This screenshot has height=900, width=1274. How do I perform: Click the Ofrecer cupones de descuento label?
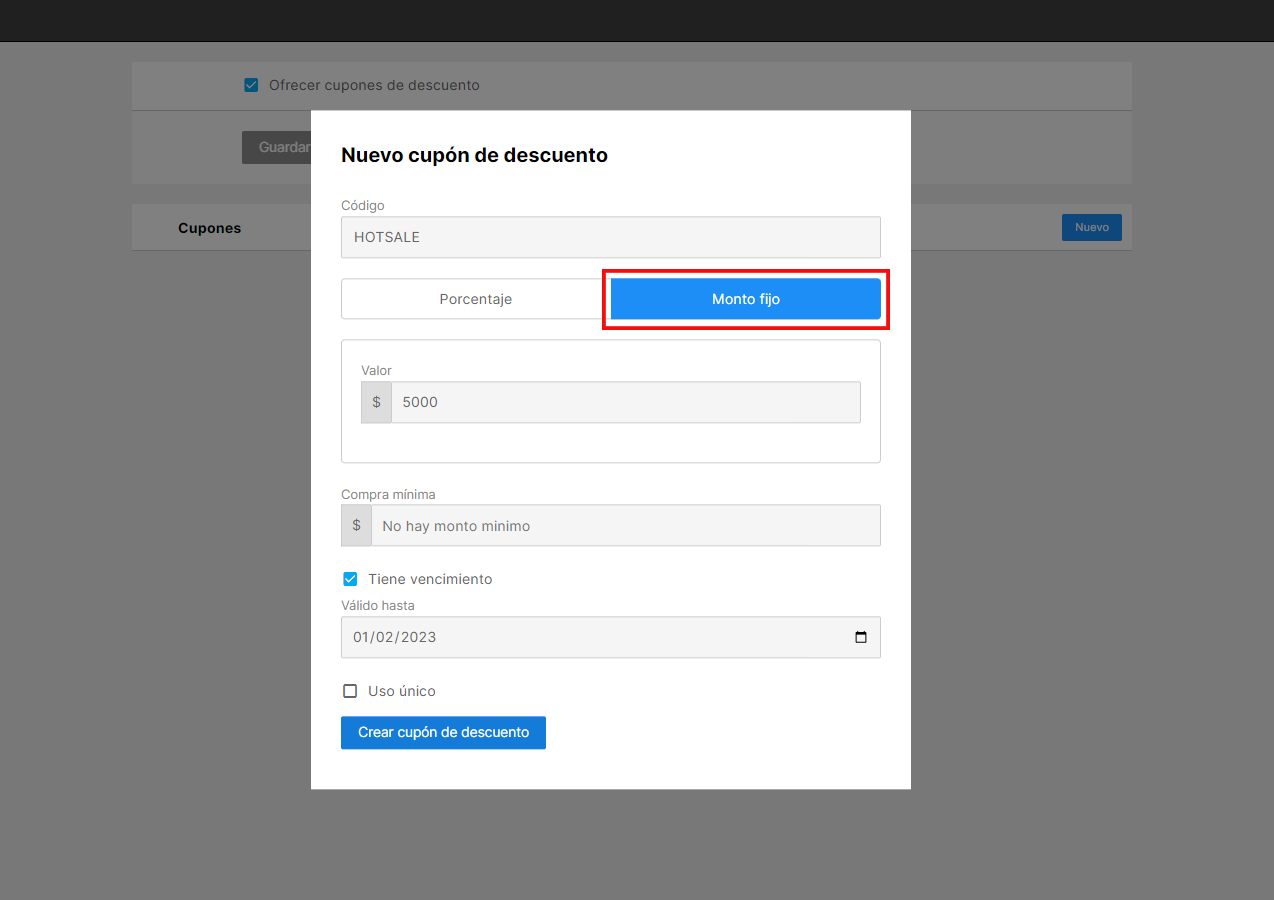374,85
